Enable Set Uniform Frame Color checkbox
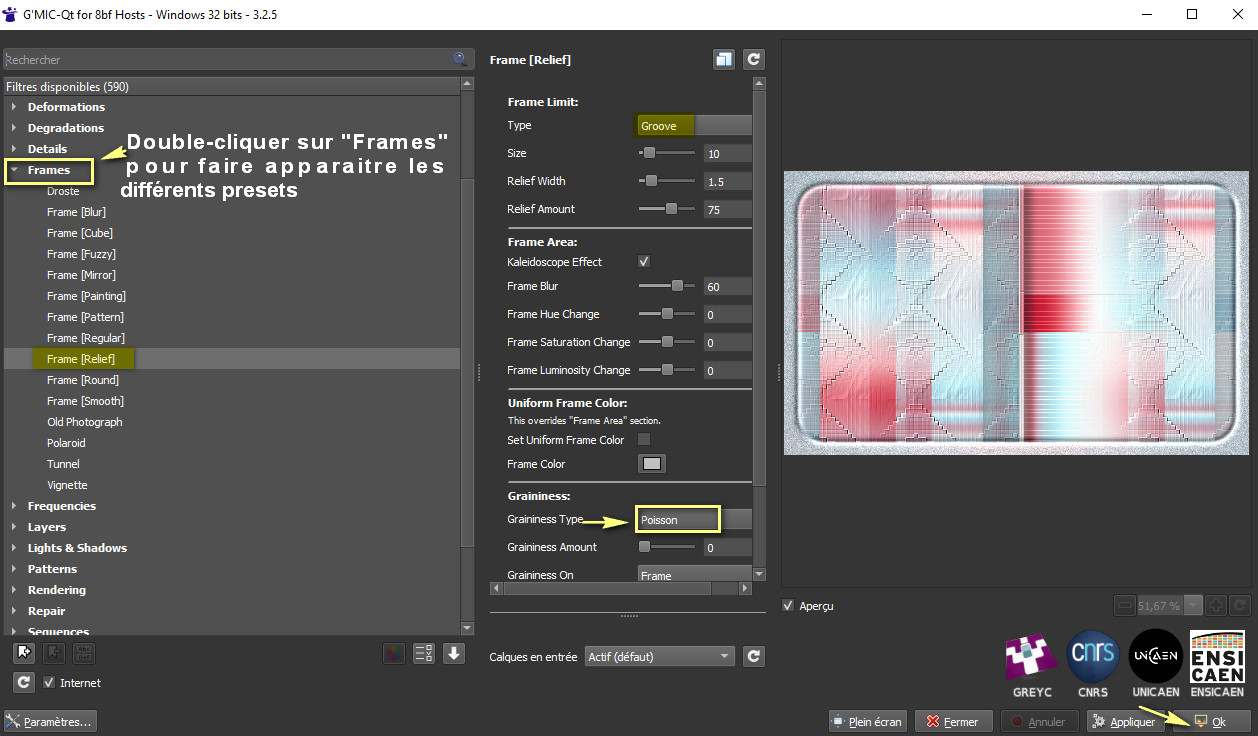 (644, 440)
